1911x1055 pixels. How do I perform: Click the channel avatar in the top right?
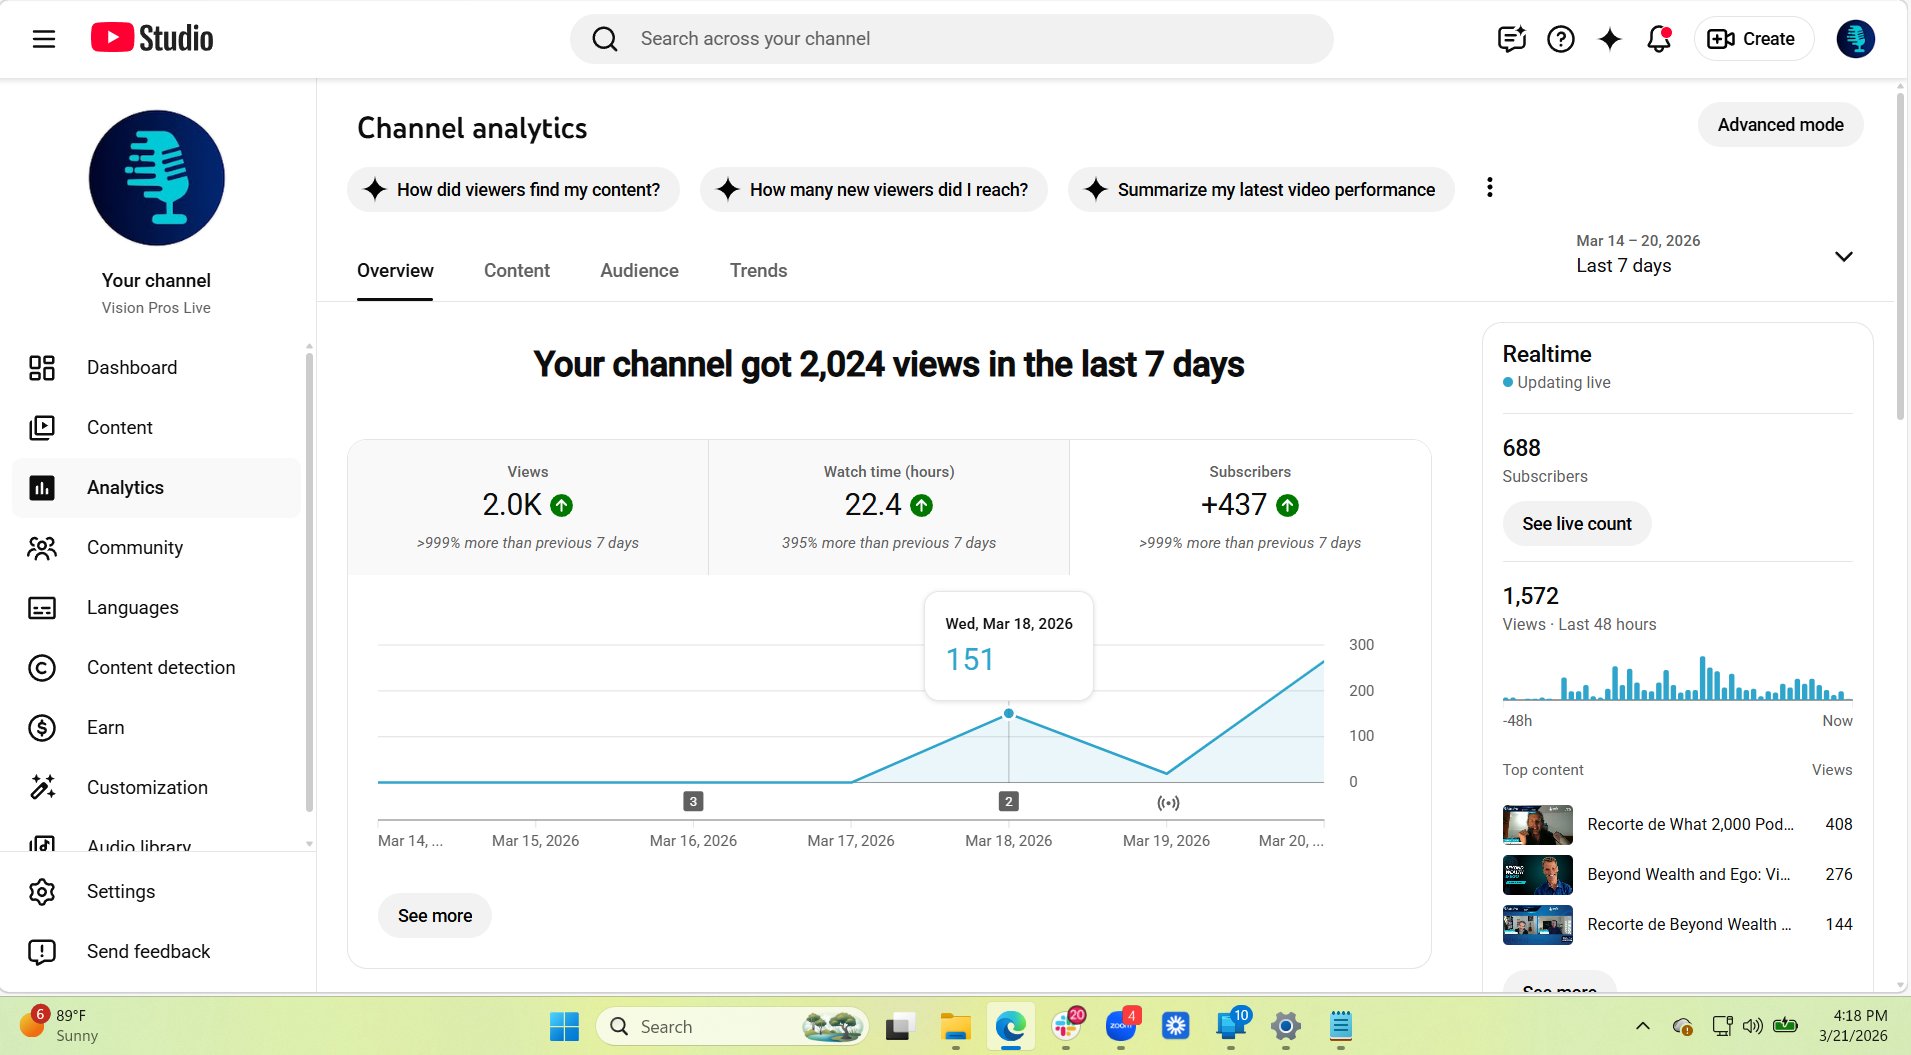[x=1856, y=38]
